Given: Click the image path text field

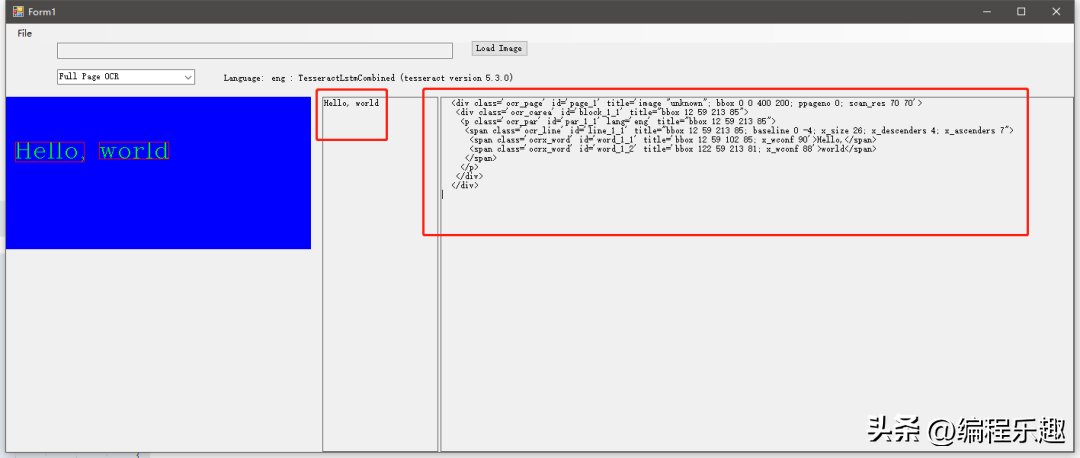Looking at the screenshot, I should [254, 50].
